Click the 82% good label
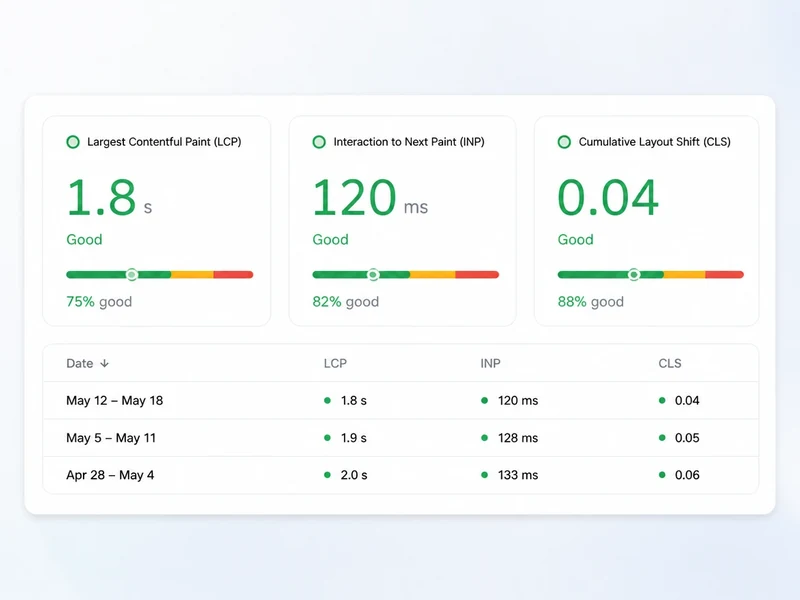Screen dimensions: 800x600 [345, 302]
